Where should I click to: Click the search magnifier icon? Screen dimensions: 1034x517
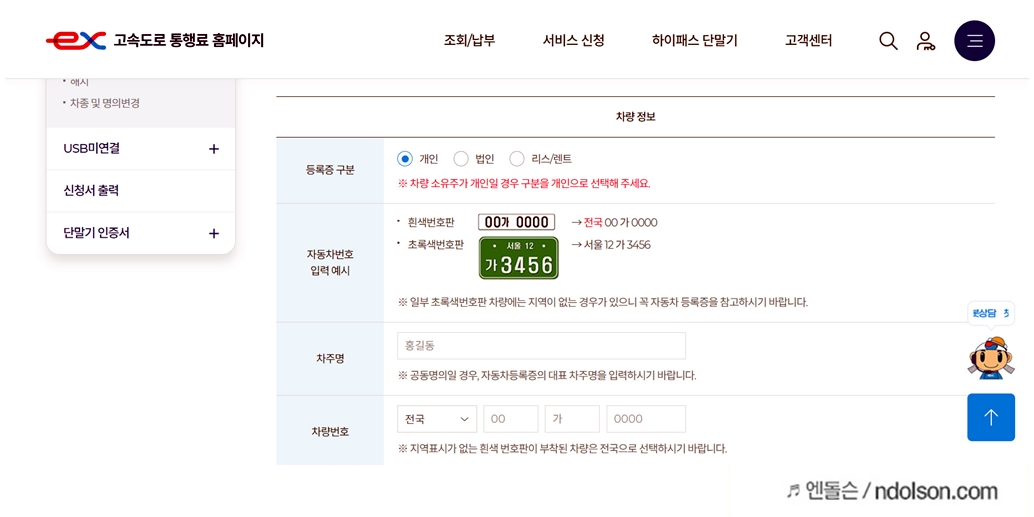coord(888,41)
